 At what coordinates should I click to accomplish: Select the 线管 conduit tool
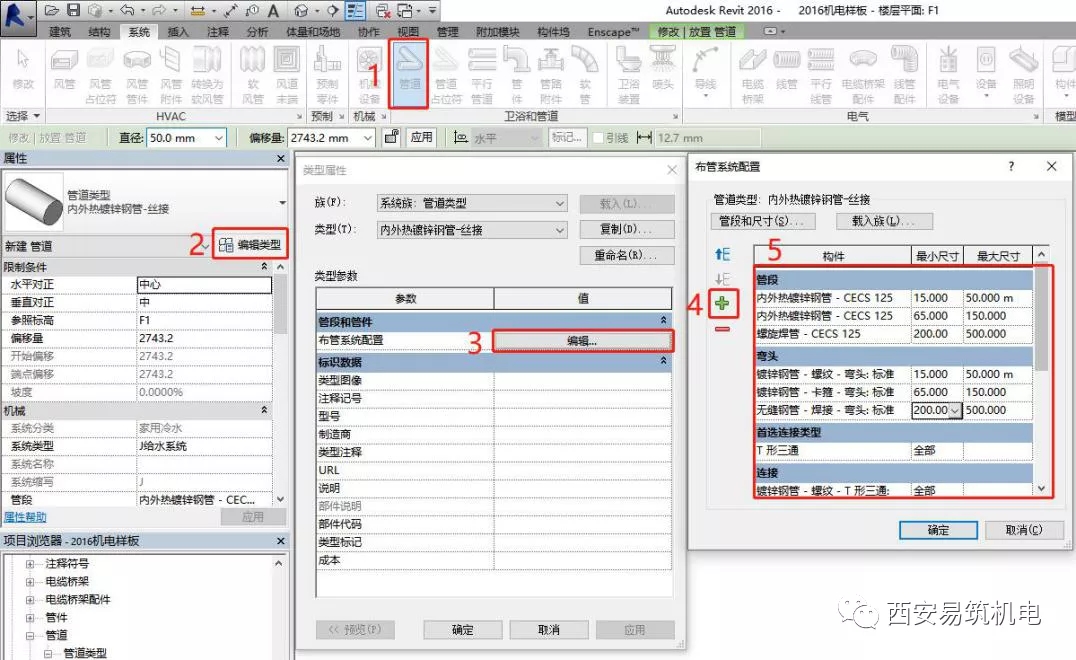point(786,69)
